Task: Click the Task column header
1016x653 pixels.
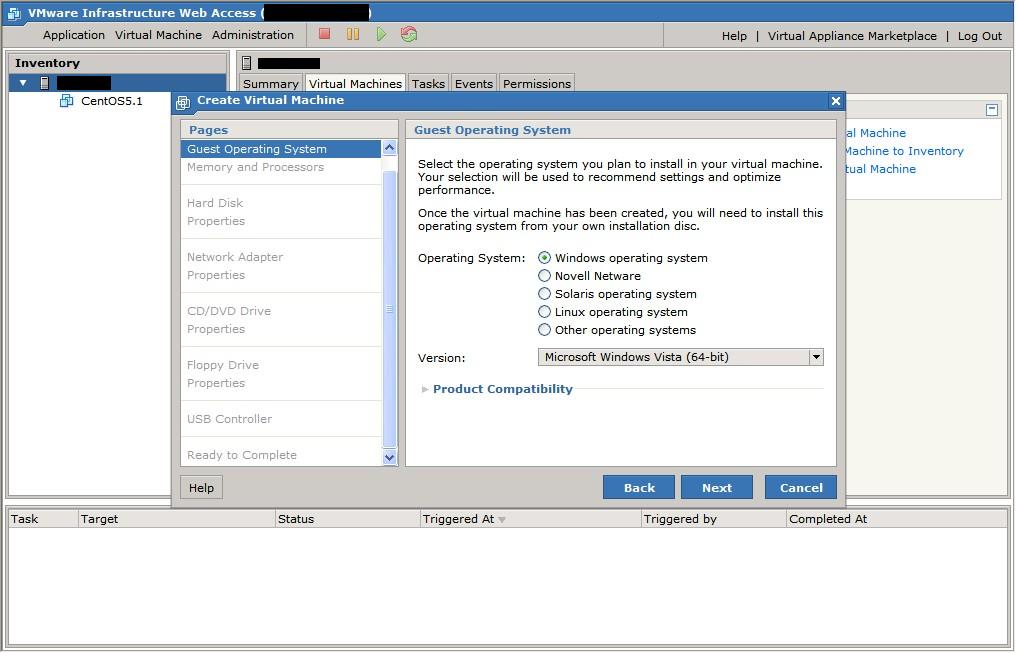Action: pyautogui.click(x=43, y=519)
